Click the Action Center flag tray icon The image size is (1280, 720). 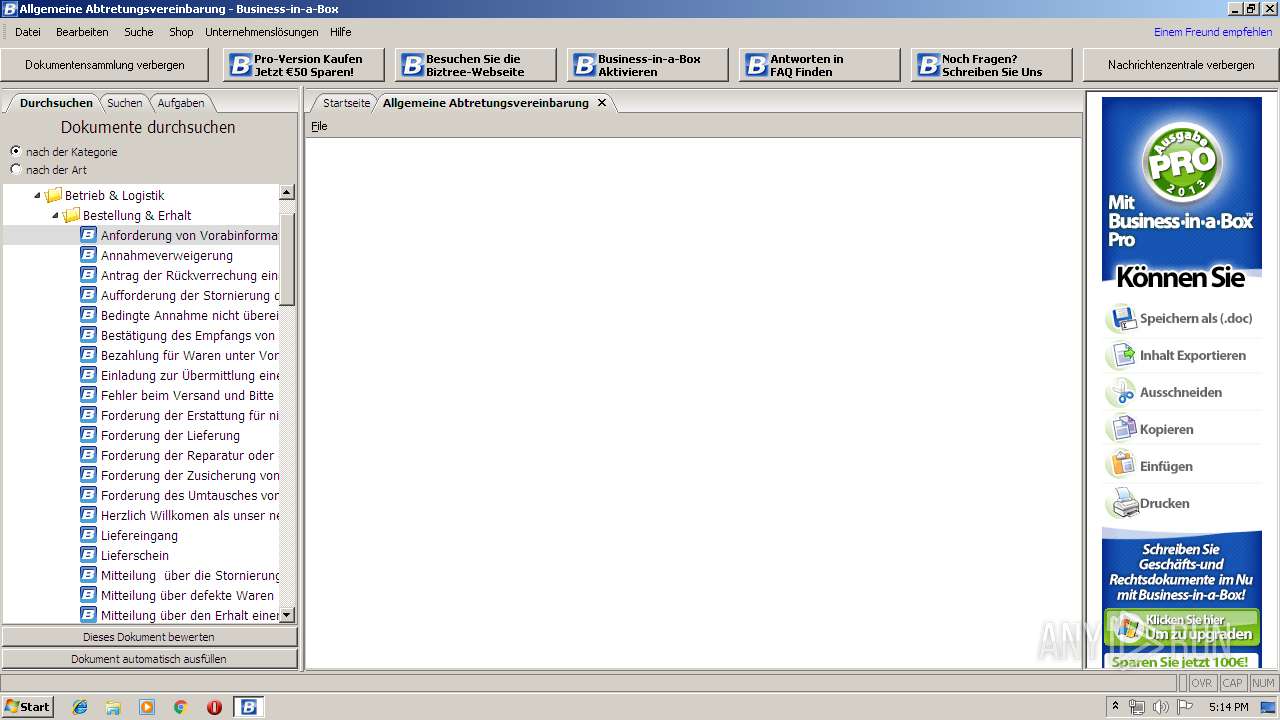tap(1185, 707)
